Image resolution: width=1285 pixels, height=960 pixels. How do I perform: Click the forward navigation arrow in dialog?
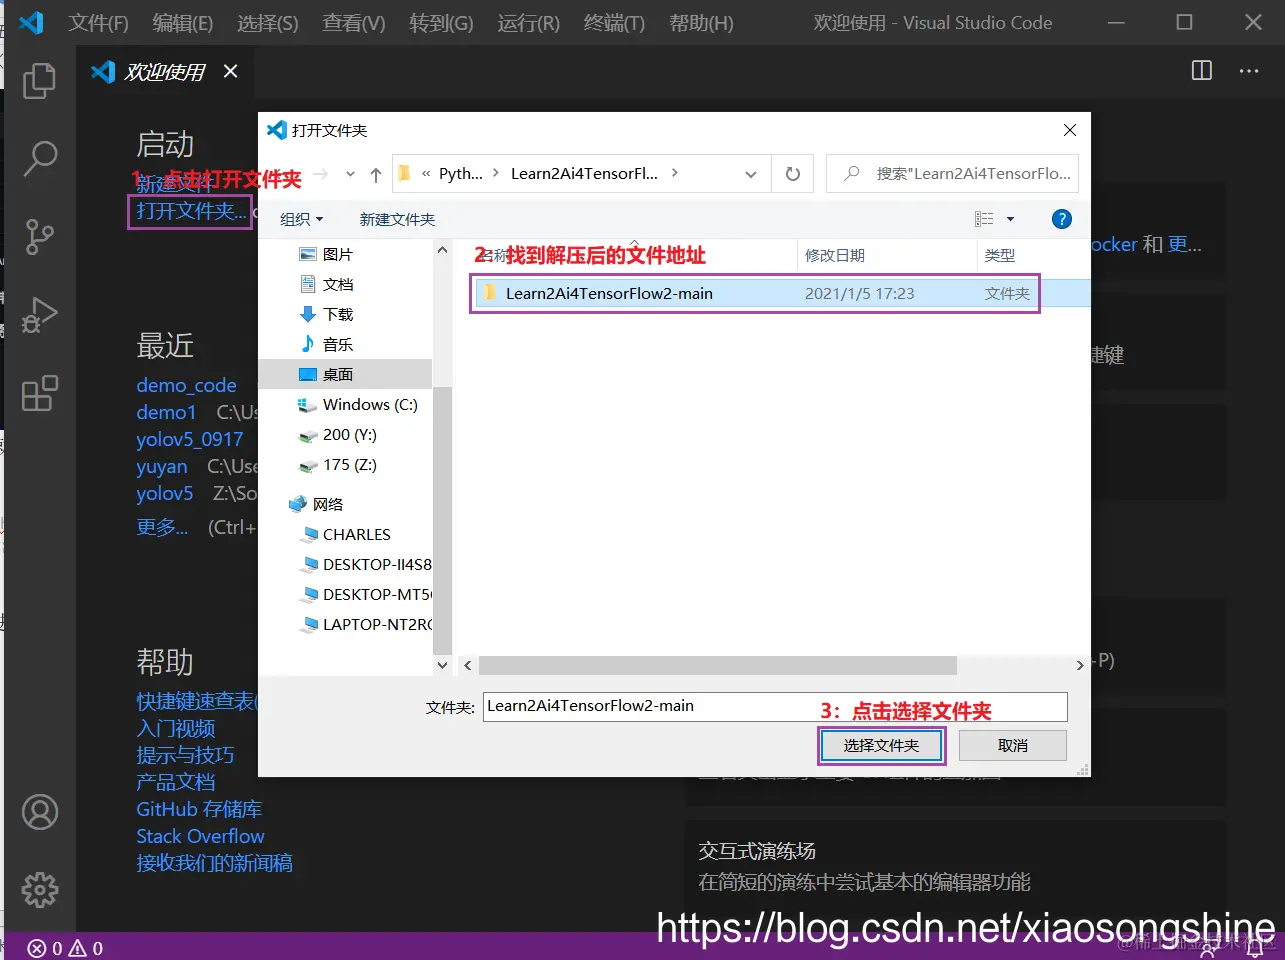[x=321, y=174]
